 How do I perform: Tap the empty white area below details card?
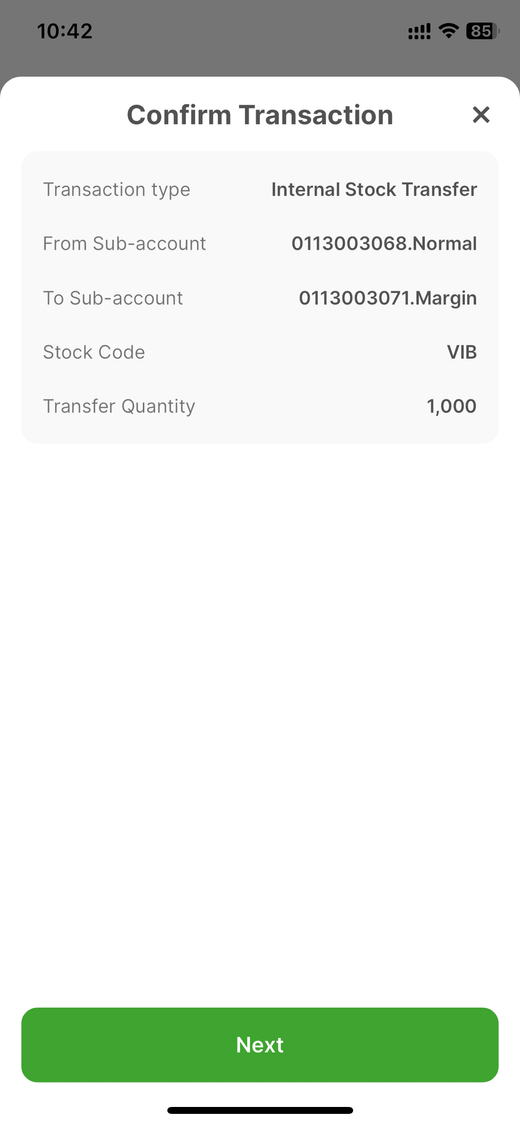point(260,717)
